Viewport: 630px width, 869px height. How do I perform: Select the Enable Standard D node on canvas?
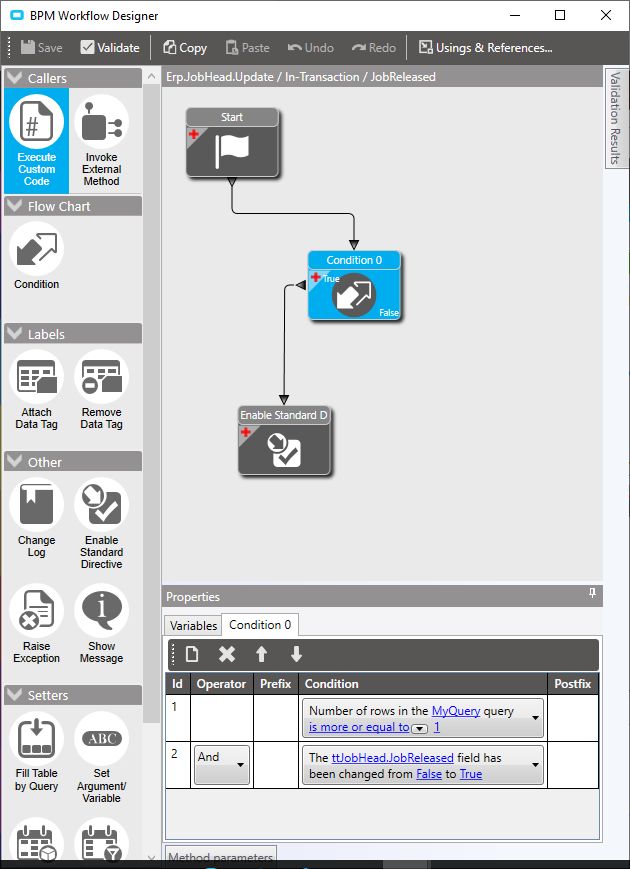tap(284, 441)
